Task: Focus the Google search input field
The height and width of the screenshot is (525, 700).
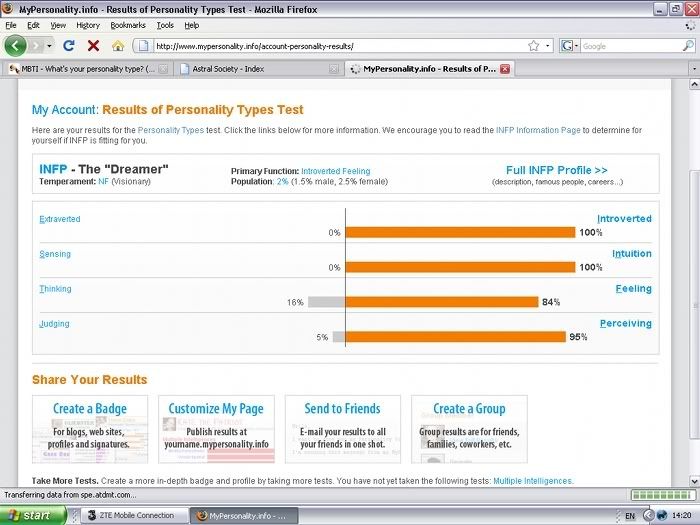Action: pos(631,46)
